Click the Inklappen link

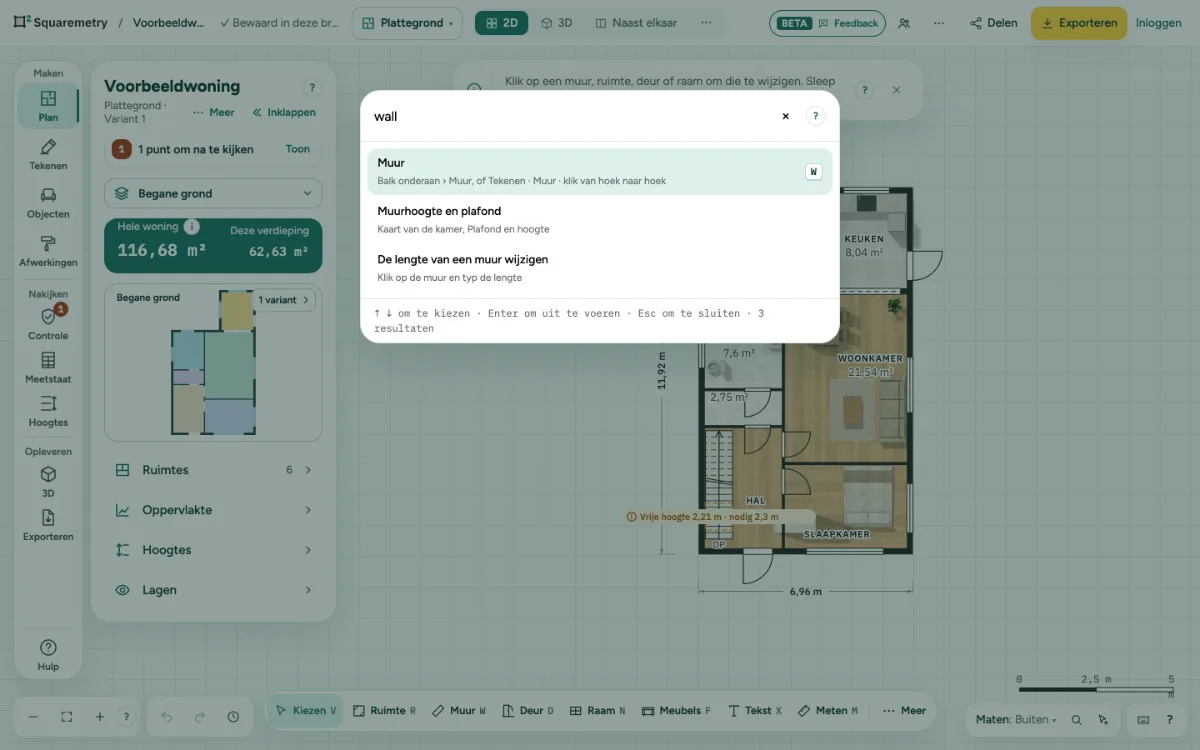pyautogui.click(x=284, y=113)
